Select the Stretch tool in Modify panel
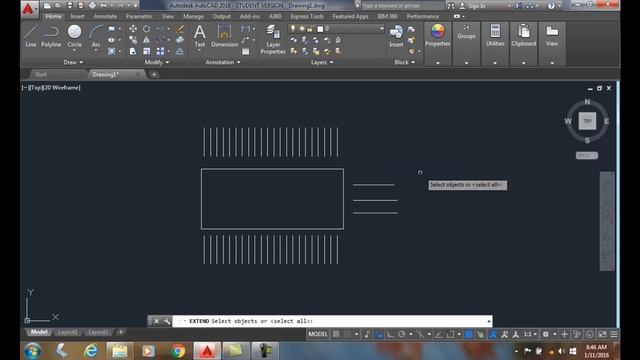 (x=133, y=51)
